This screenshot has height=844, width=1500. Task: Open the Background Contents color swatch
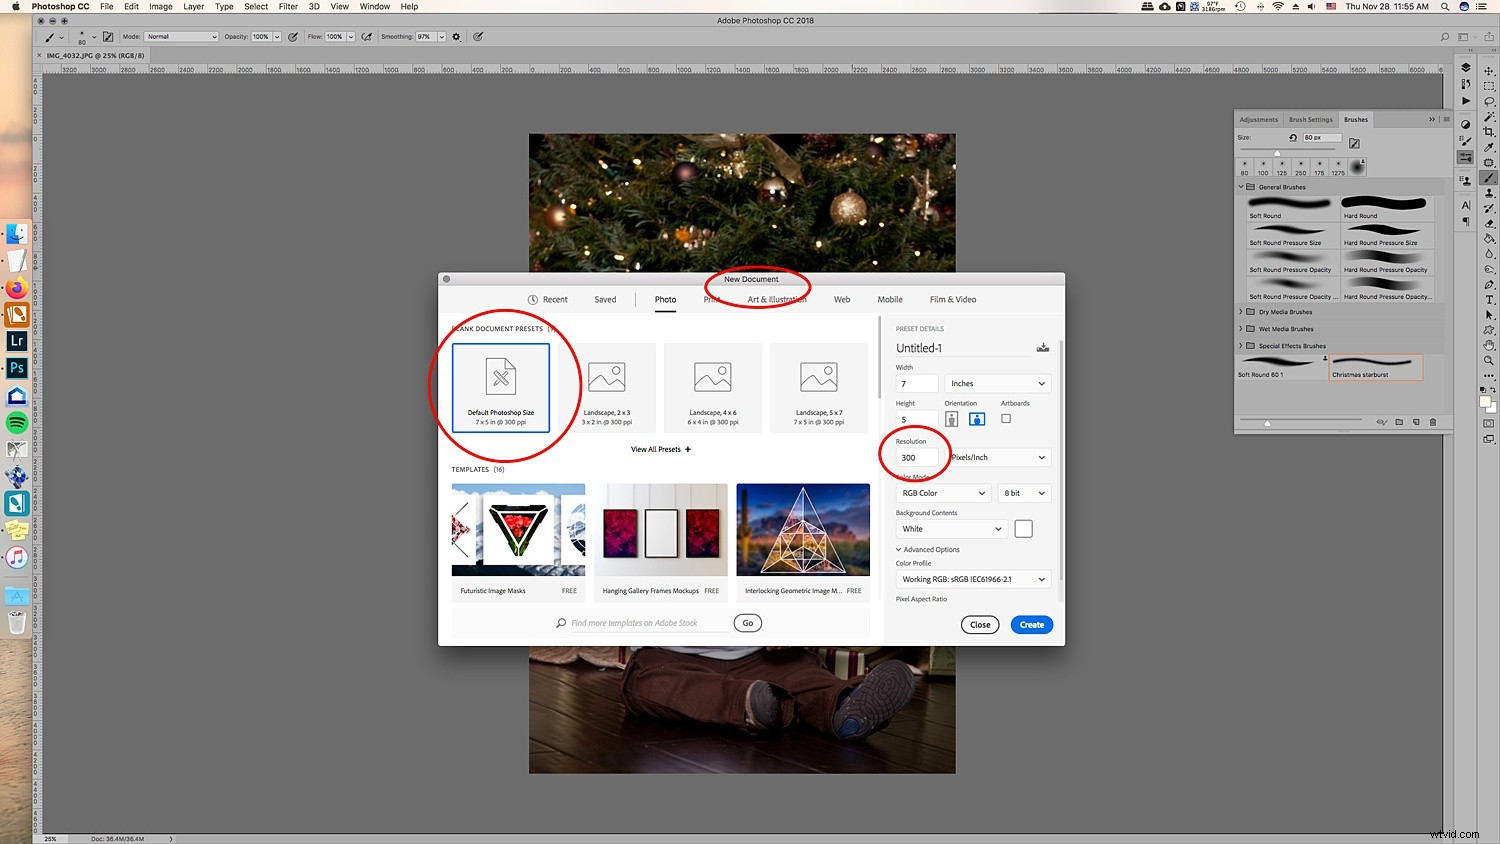pyautogui.click(x=1023, y=528)
